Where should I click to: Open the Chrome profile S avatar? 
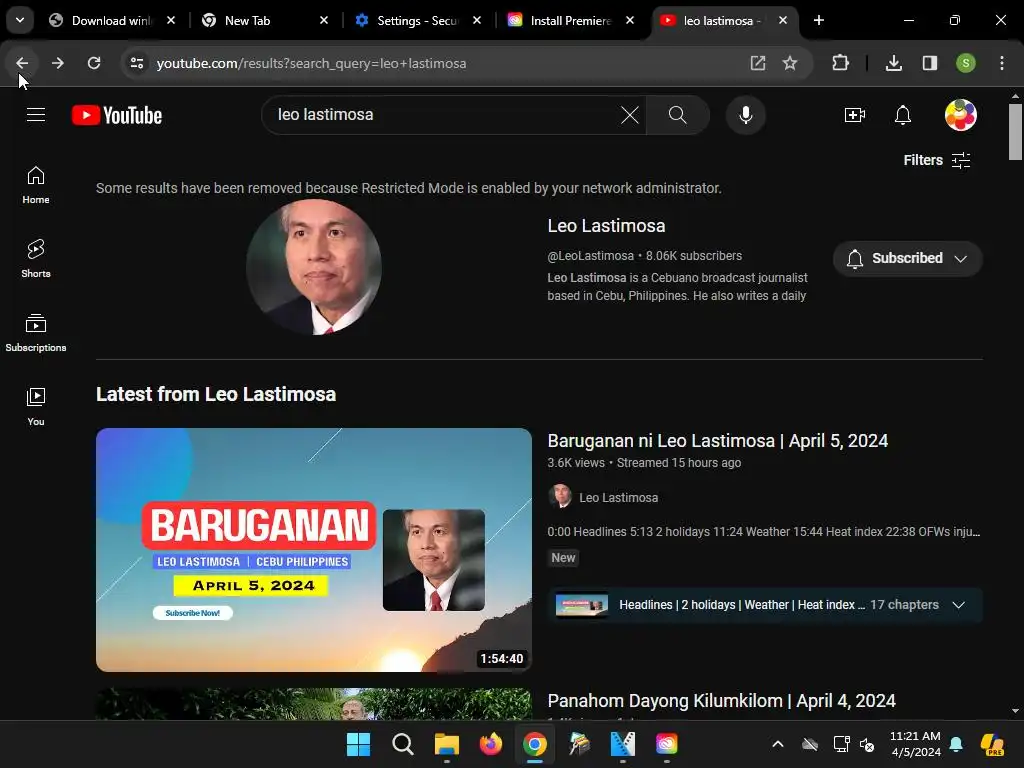[x=966, y=63]
